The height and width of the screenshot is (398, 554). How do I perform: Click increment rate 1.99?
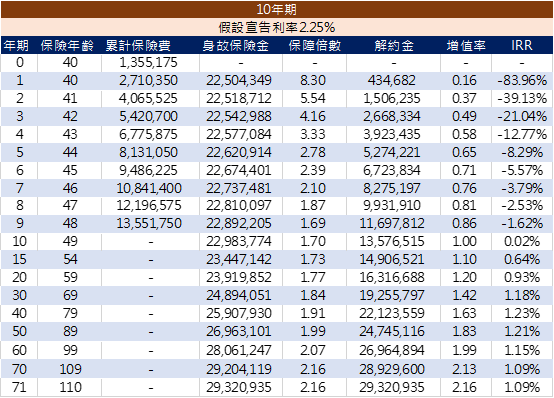pos(464,350)
